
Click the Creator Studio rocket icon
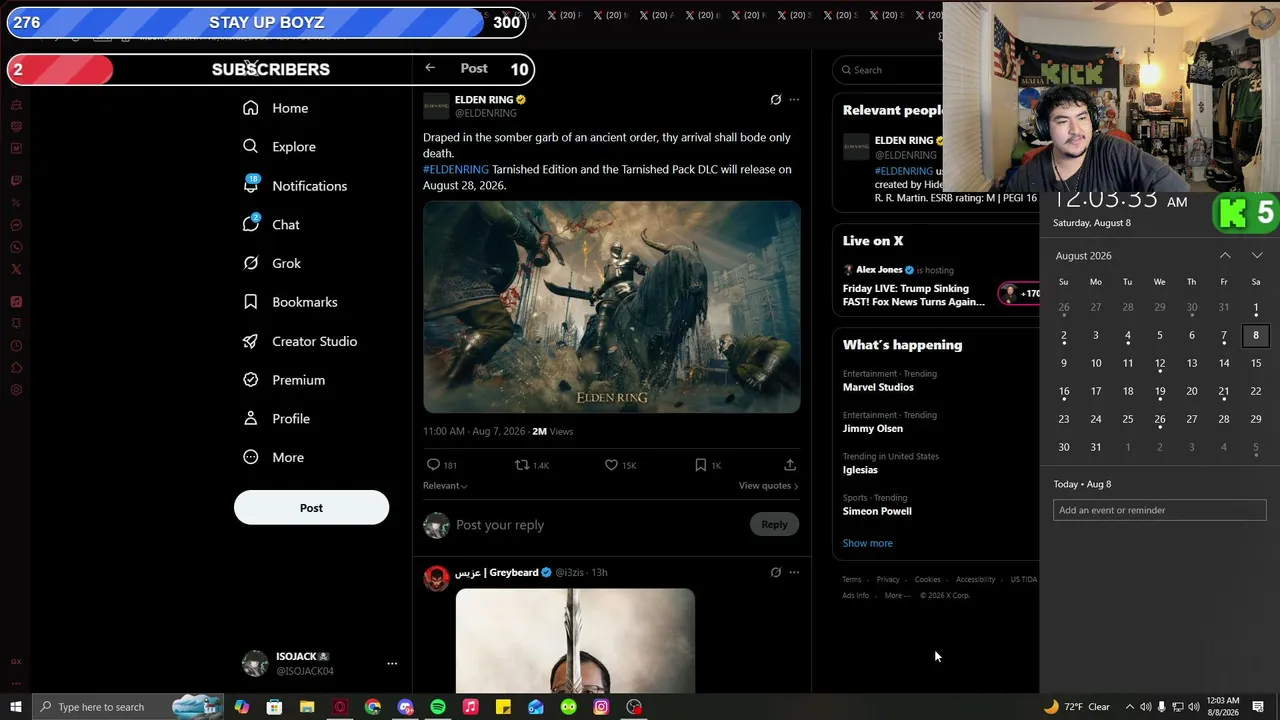coord(251,341)
